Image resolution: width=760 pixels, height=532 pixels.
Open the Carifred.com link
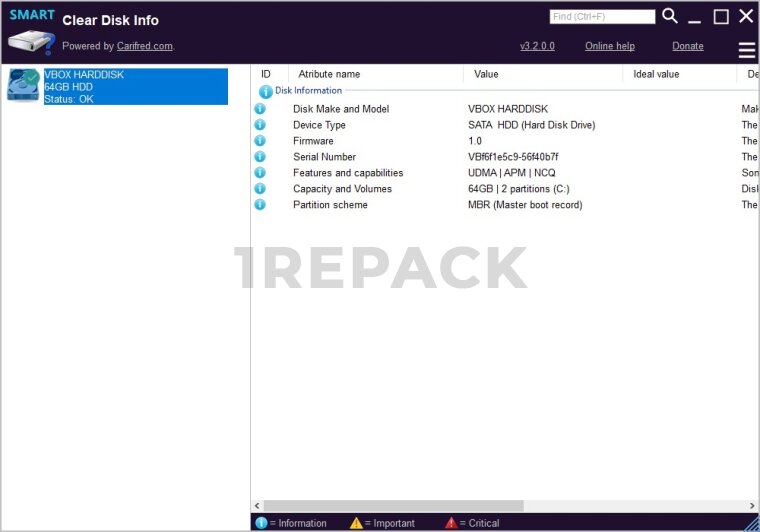tap(144, 46)
